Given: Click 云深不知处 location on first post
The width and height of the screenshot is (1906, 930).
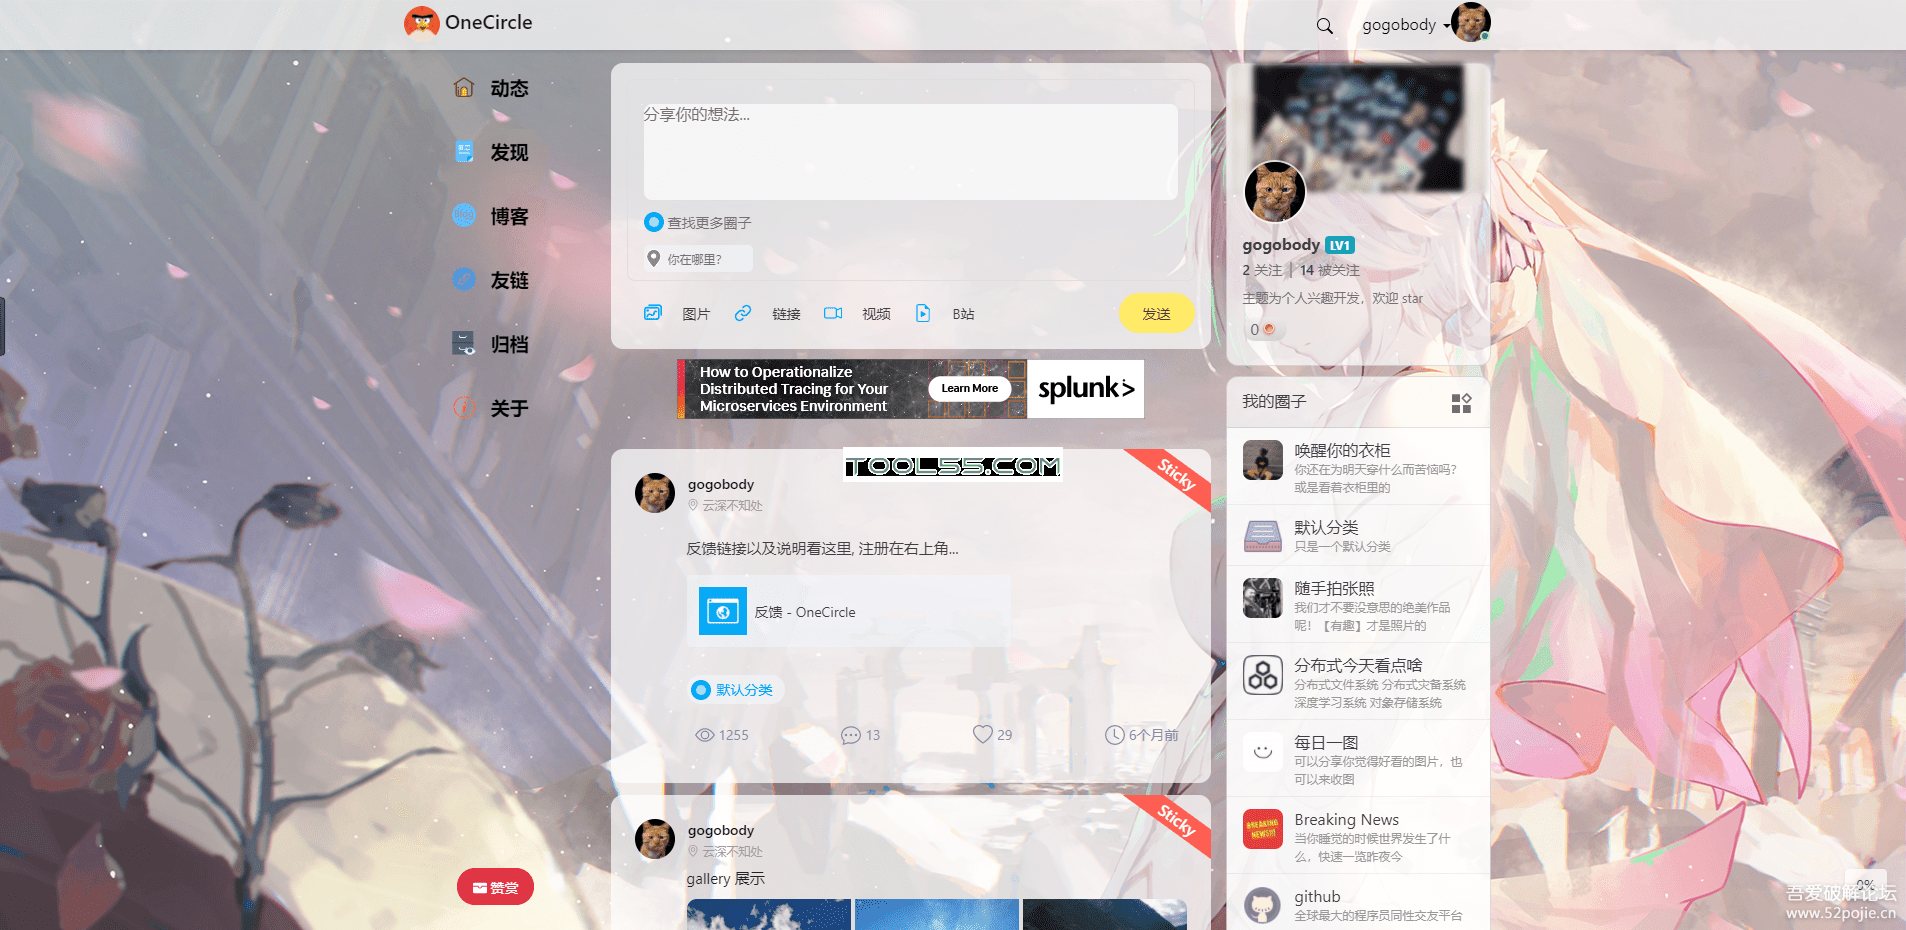Looking at the screenshot, I should 725,506.
